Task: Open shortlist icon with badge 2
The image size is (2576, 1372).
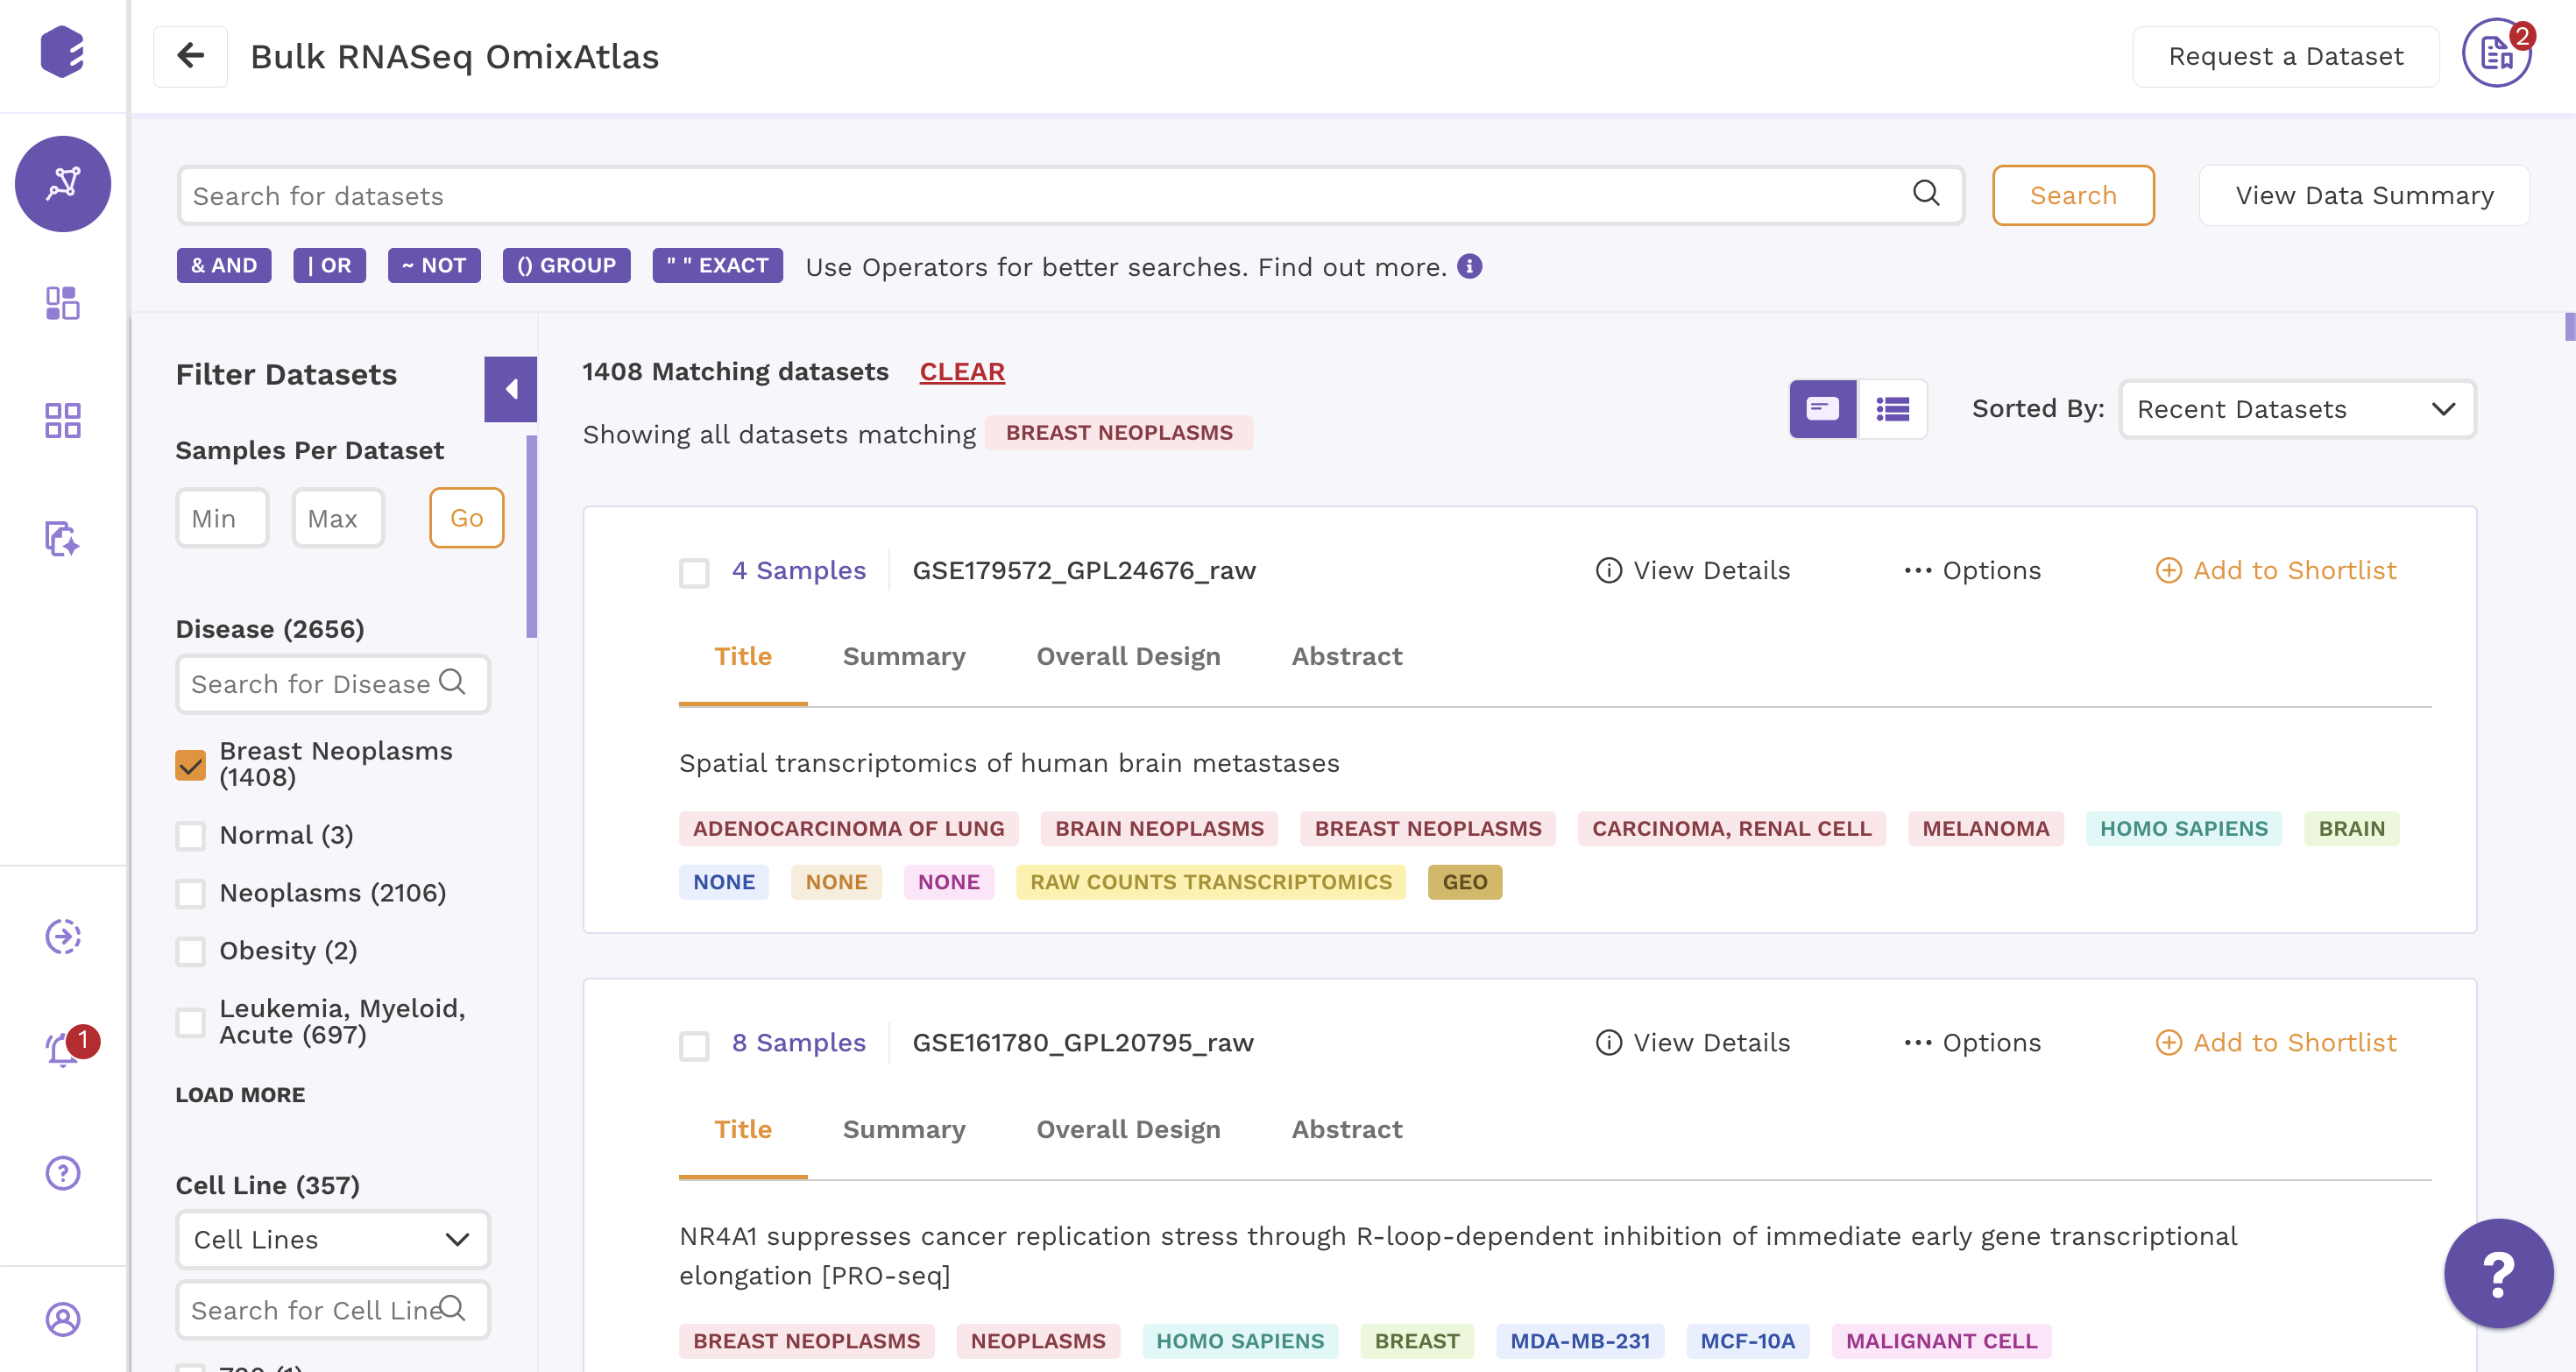Action: pyautogui.click(x=2496, y=54)
